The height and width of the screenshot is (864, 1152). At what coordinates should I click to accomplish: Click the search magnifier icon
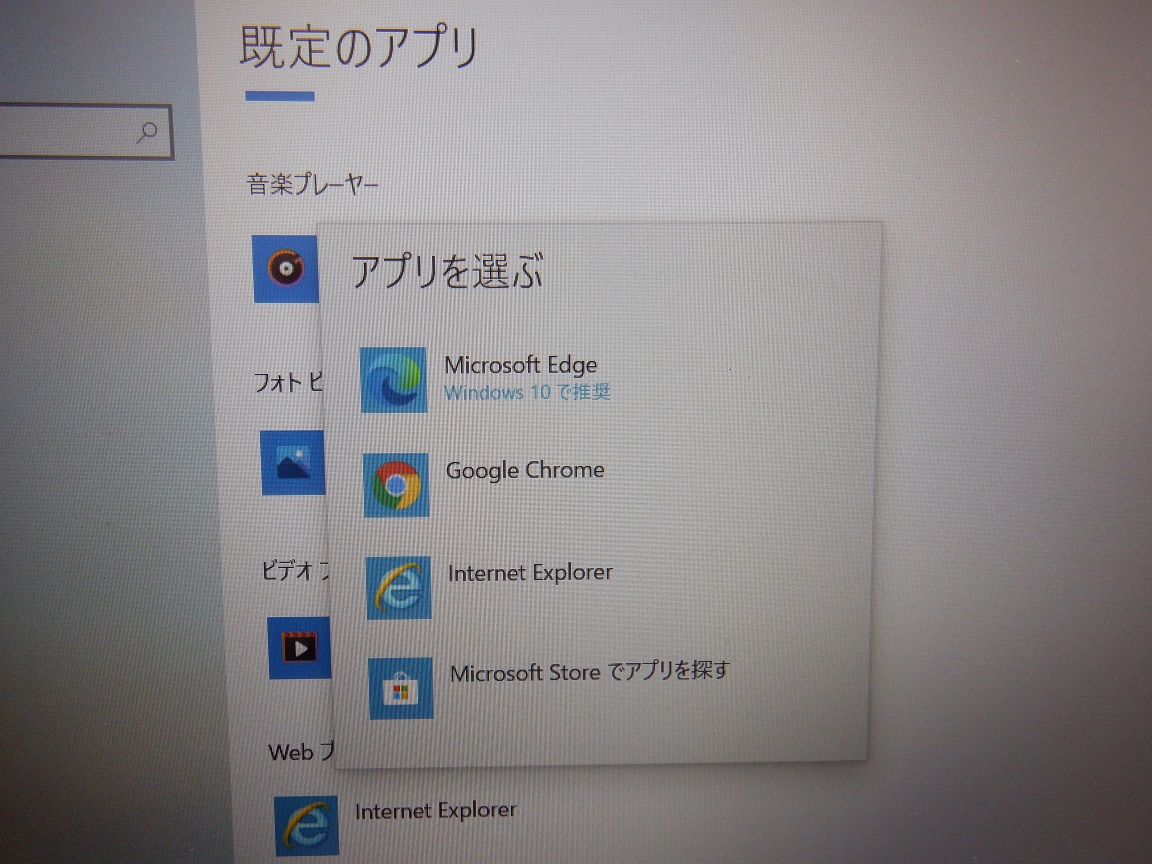[x=147, y=132]
